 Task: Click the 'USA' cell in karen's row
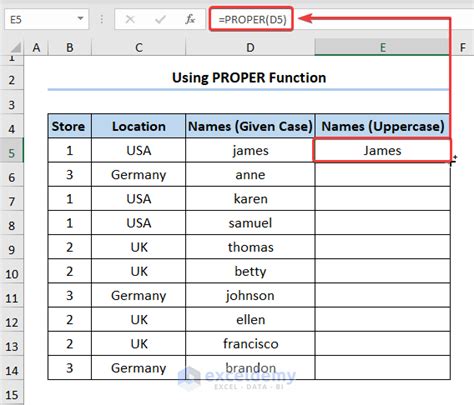pyautogui.click(x=139, y=199)
